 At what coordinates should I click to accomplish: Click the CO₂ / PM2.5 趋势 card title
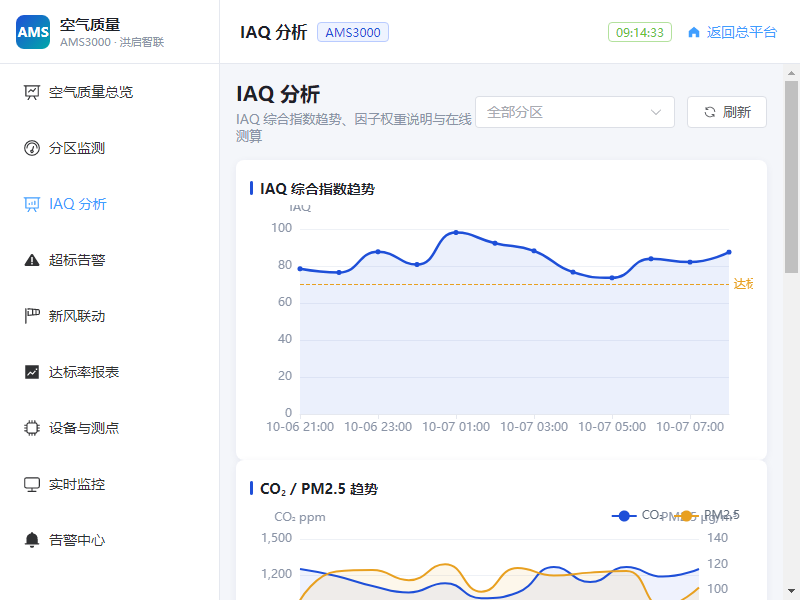coord(319,489)
